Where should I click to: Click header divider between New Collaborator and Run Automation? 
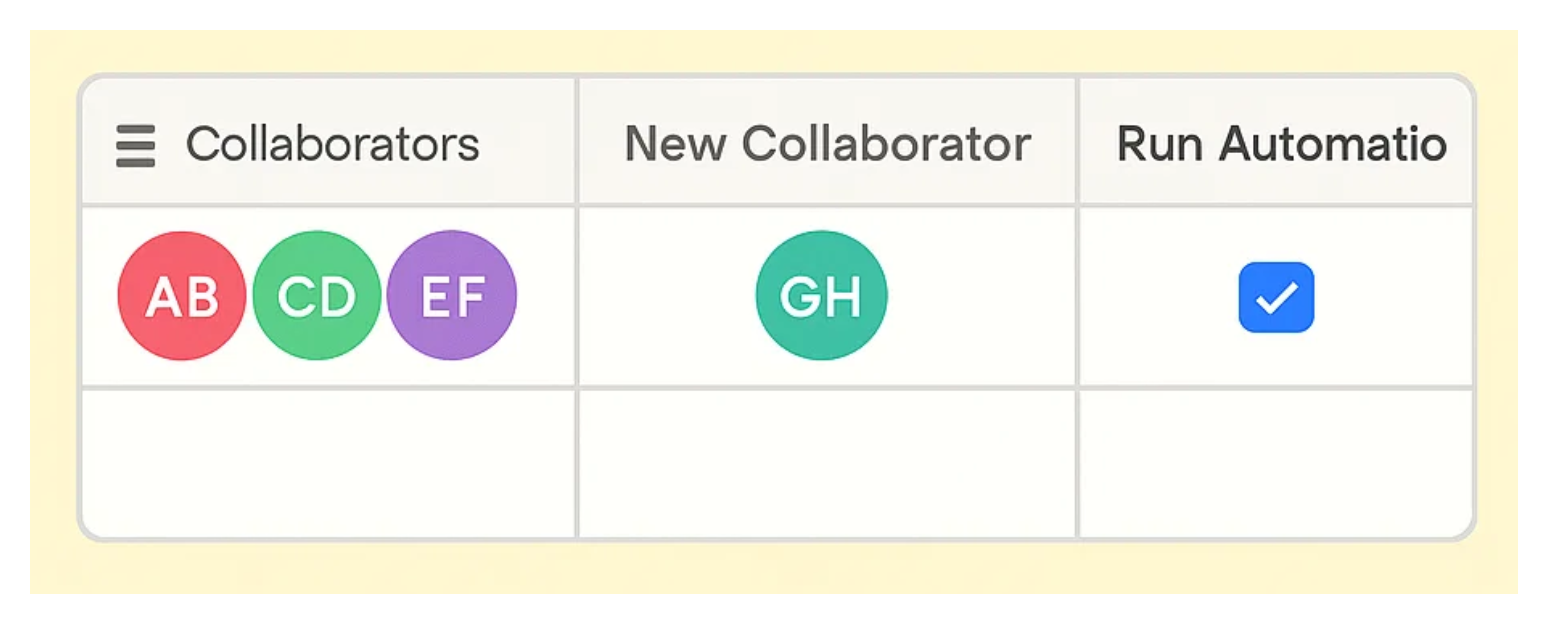[x=1077, y=142]
